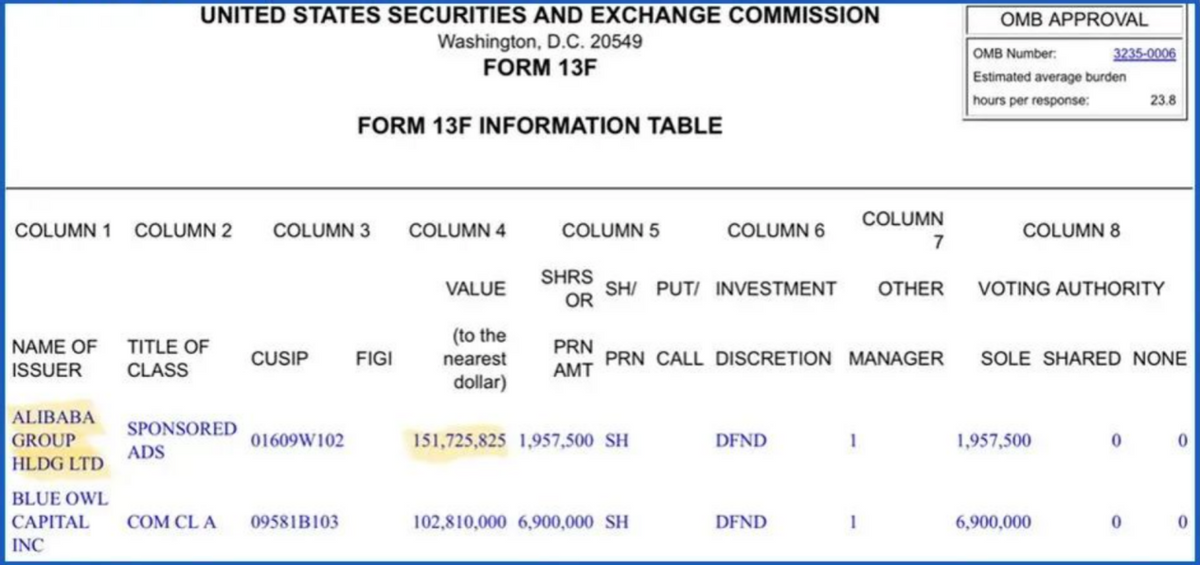The image size is (1200, 565).
Task: Click CUSIP number 01609W102
Action: click(x=296, y=440)
